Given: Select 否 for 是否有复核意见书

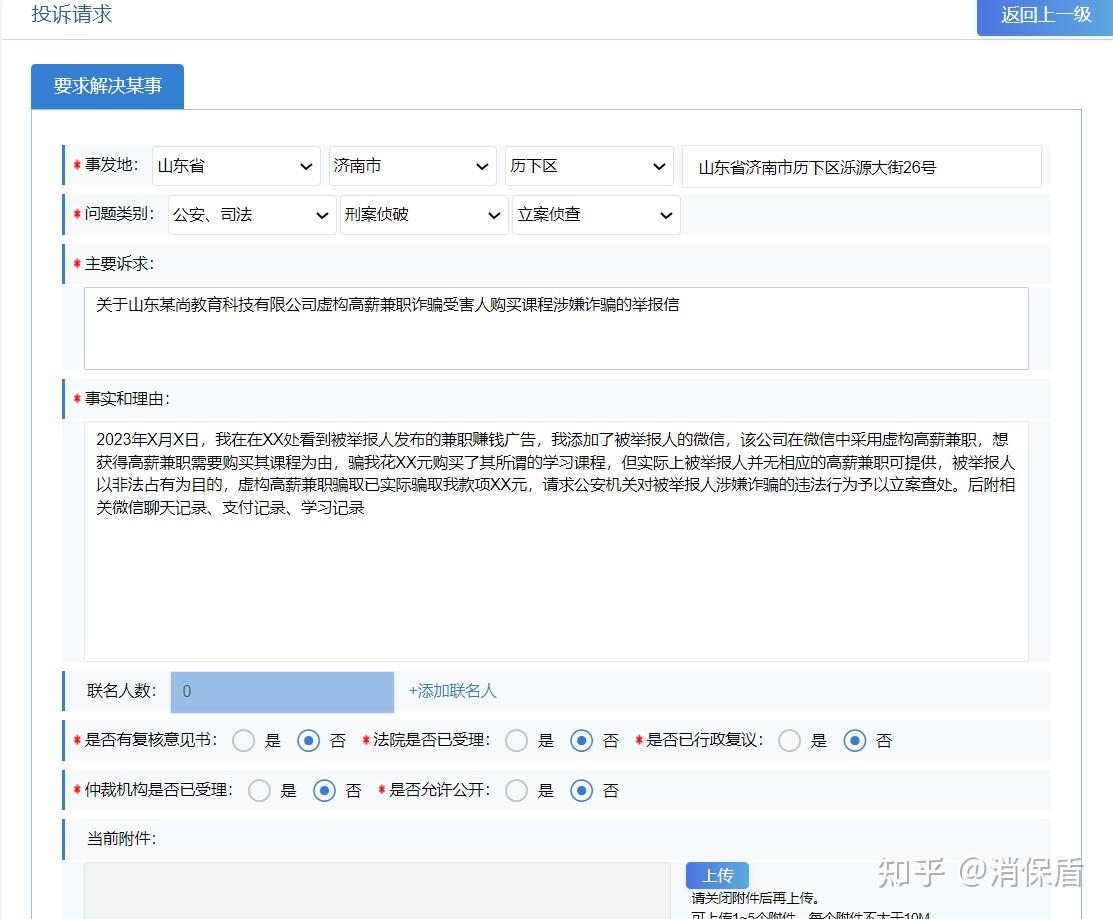Looking at the screenshot, I should coord(308,741).
